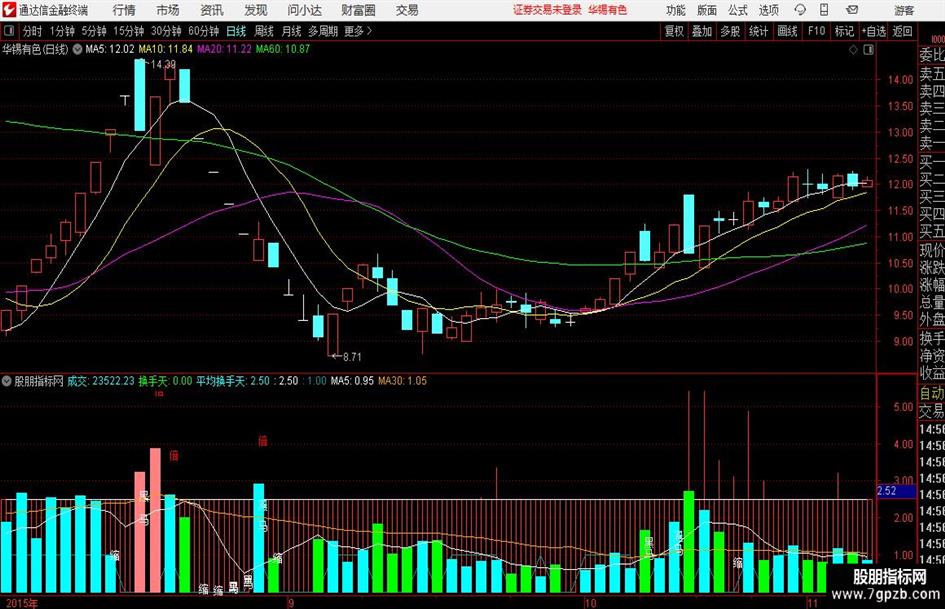Add stock via +自选 button

(x=873, y=31)
